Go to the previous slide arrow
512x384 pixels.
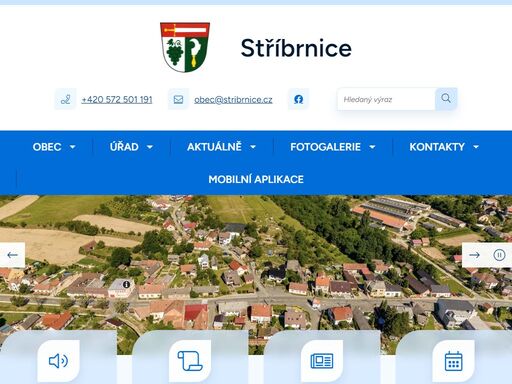coord(12,255)
